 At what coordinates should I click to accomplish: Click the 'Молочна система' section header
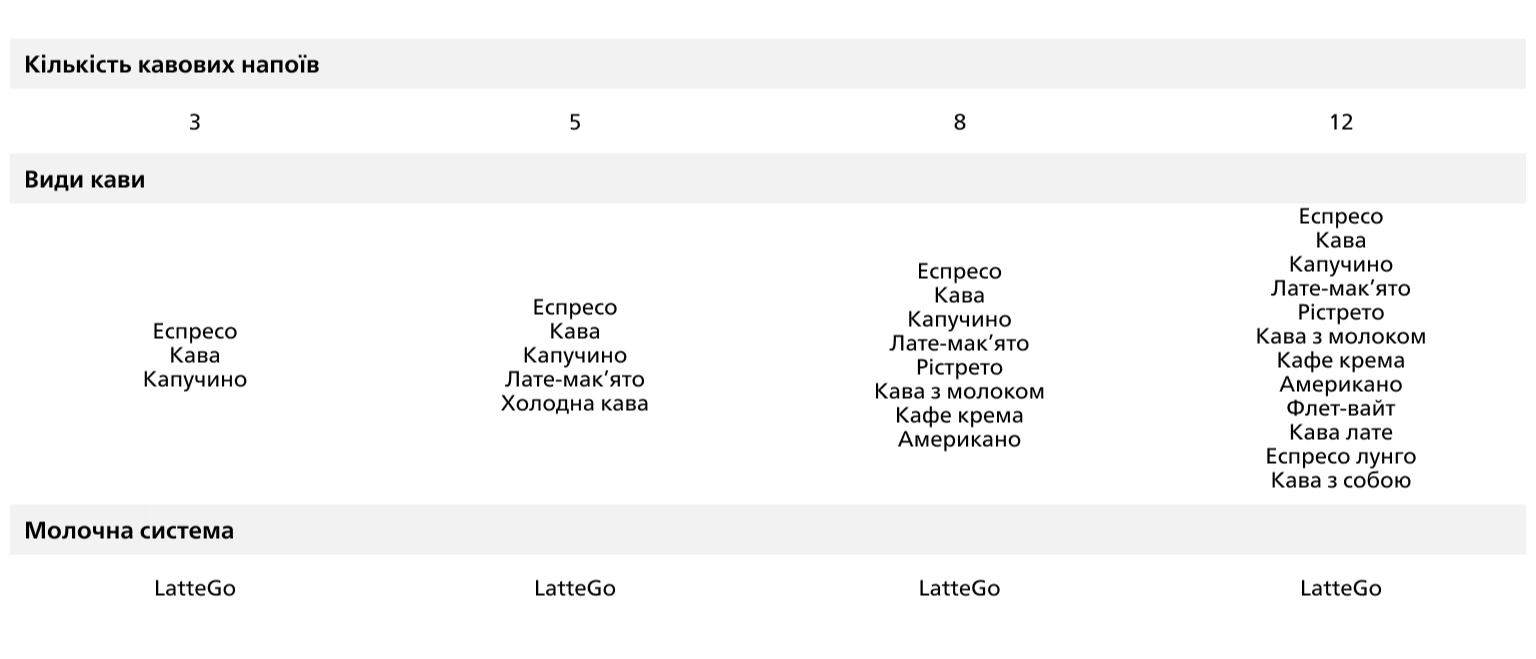[x=768, y=530]
